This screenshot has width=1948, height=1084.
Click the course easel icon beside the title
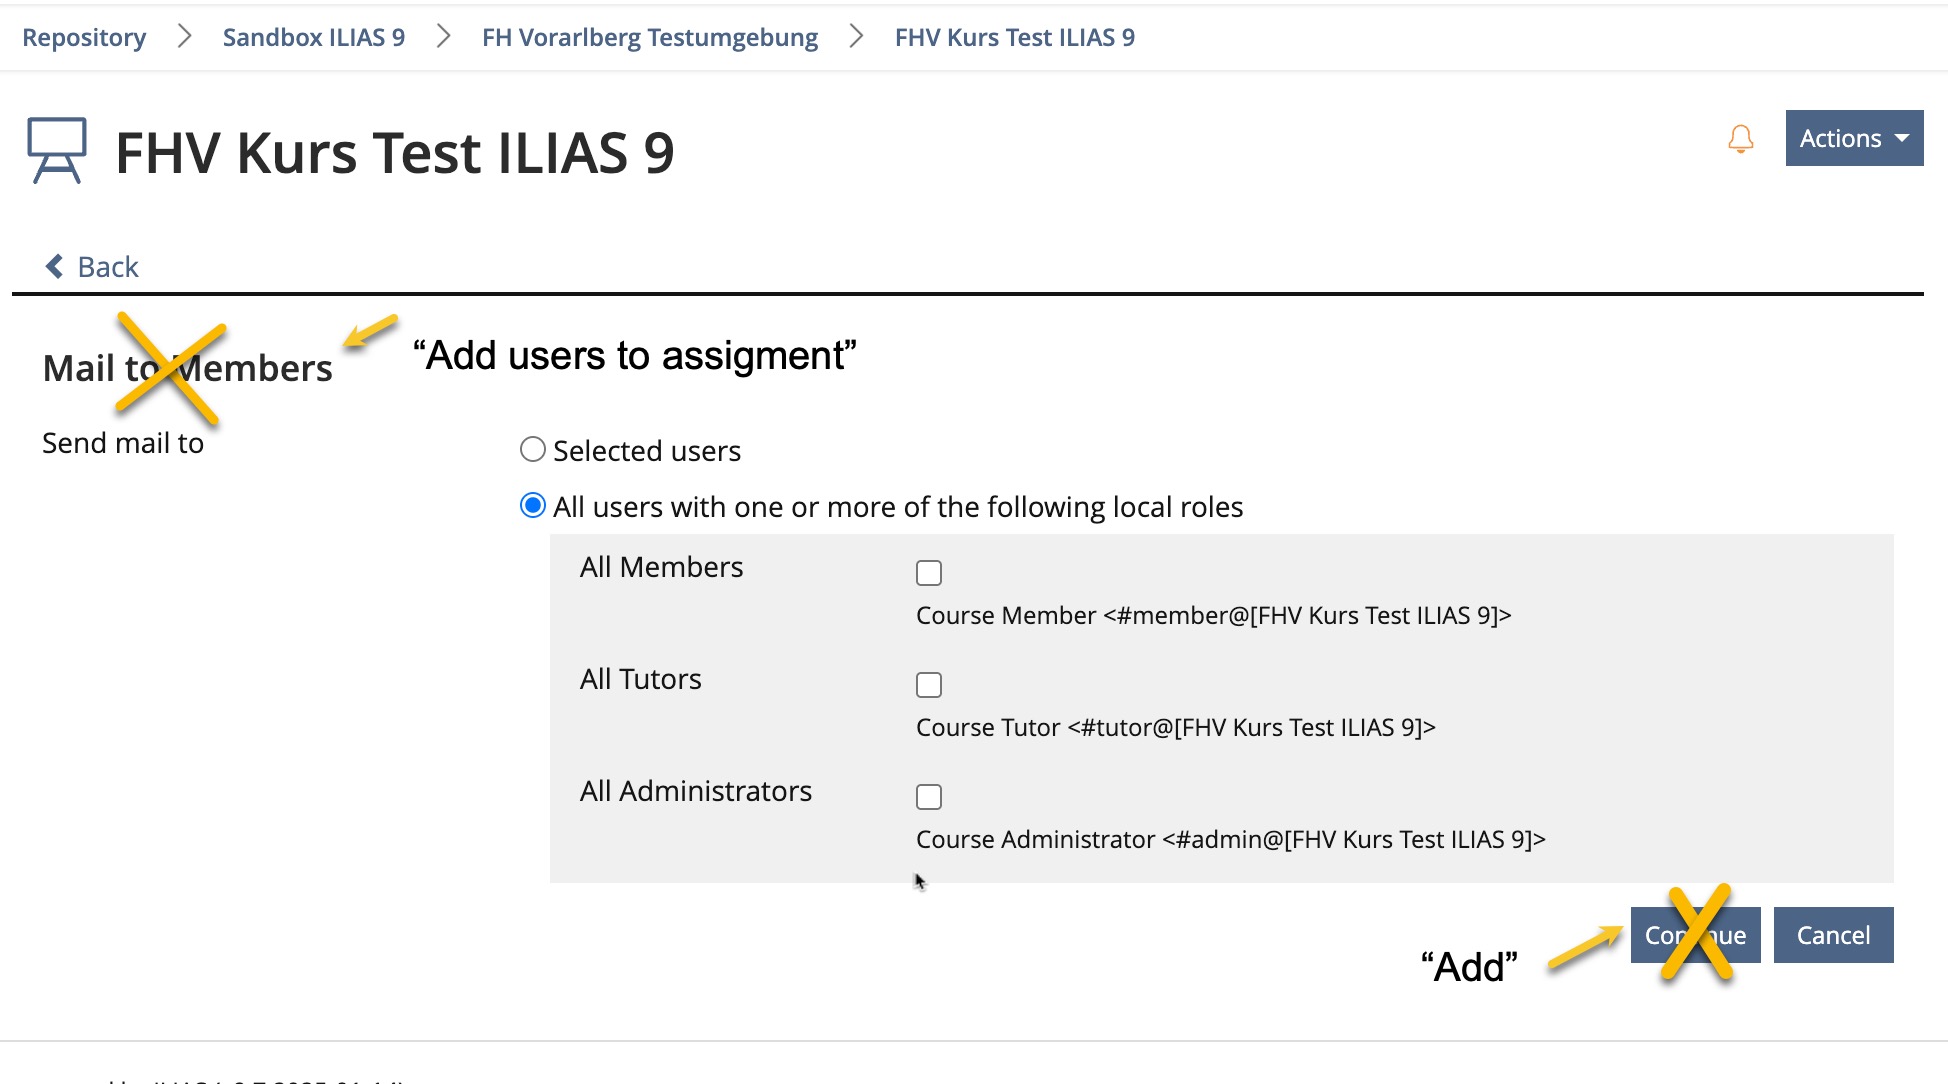point(56,151)
